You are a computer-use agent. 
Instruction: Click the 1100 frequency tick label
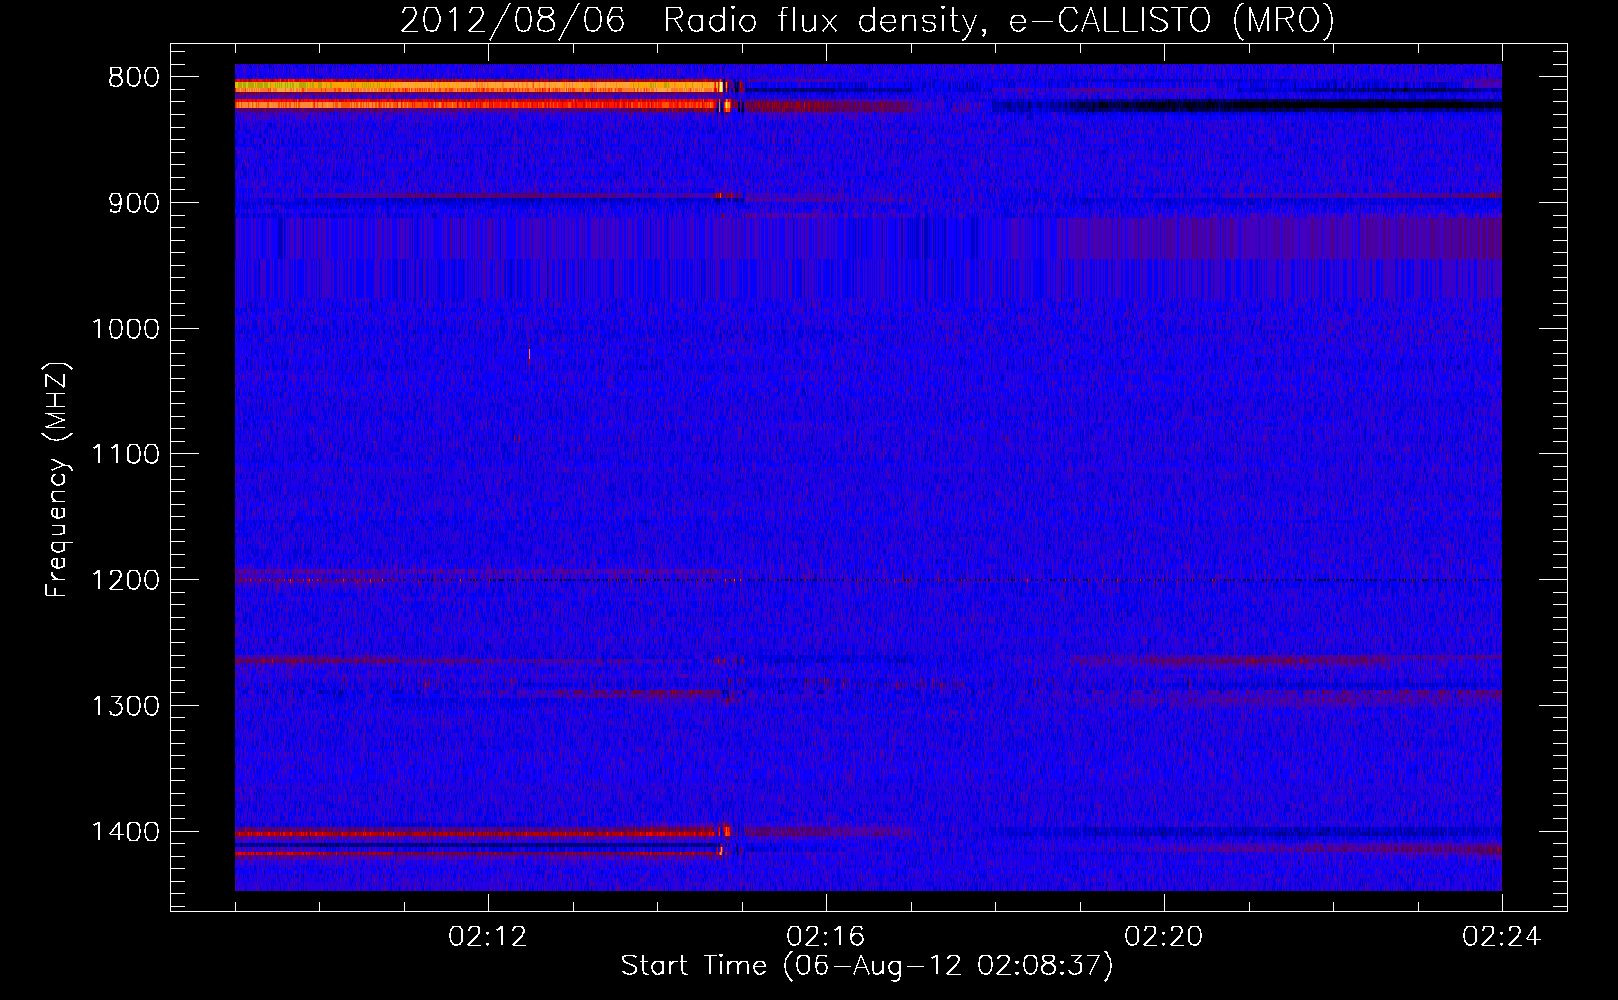pyautogui.click(x=125, y=455)
